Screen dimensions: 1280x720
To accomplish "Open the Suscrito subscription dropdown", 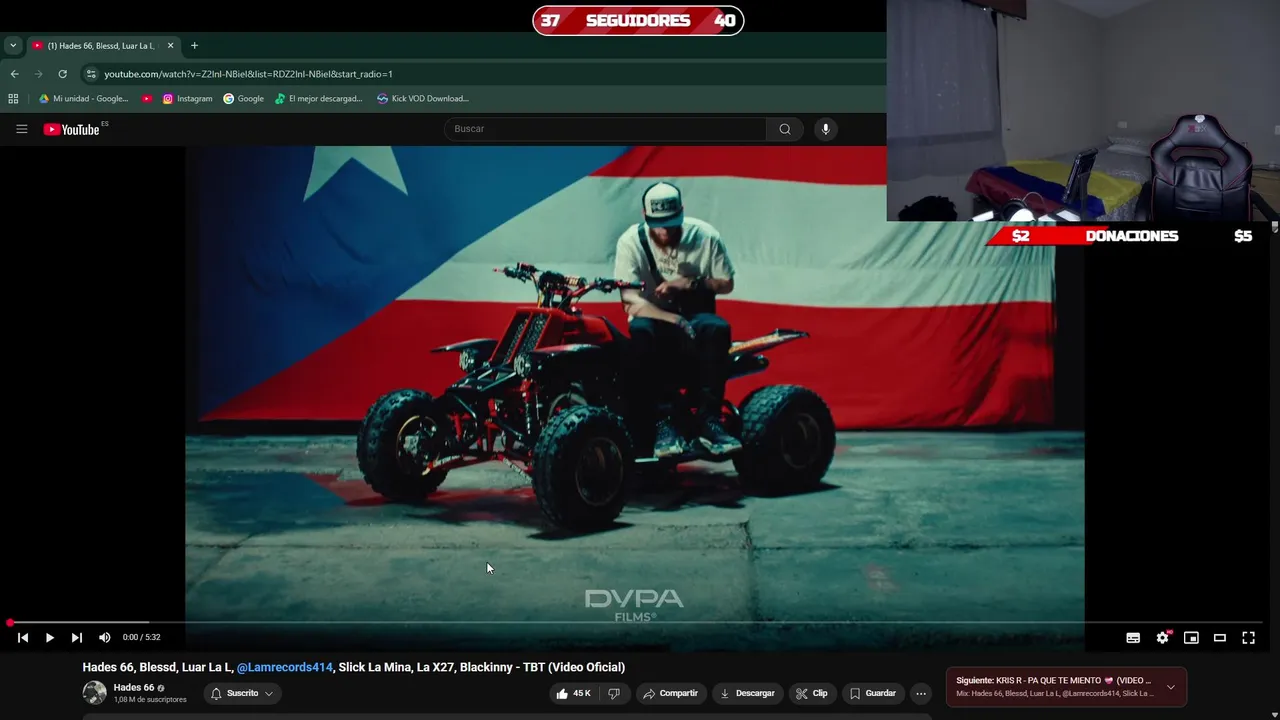I will pos(241,693).
